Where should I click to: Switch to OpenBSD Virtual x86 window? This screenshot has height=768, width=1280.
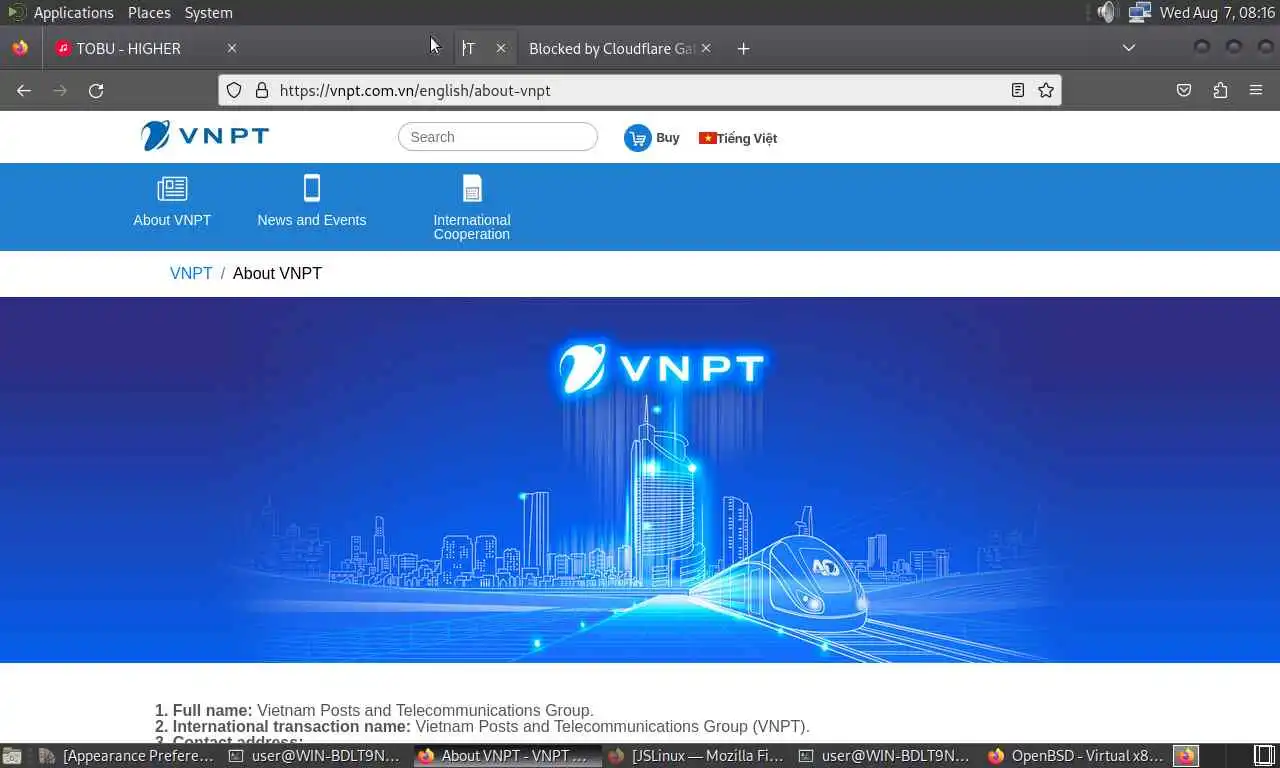point(1076,756)
